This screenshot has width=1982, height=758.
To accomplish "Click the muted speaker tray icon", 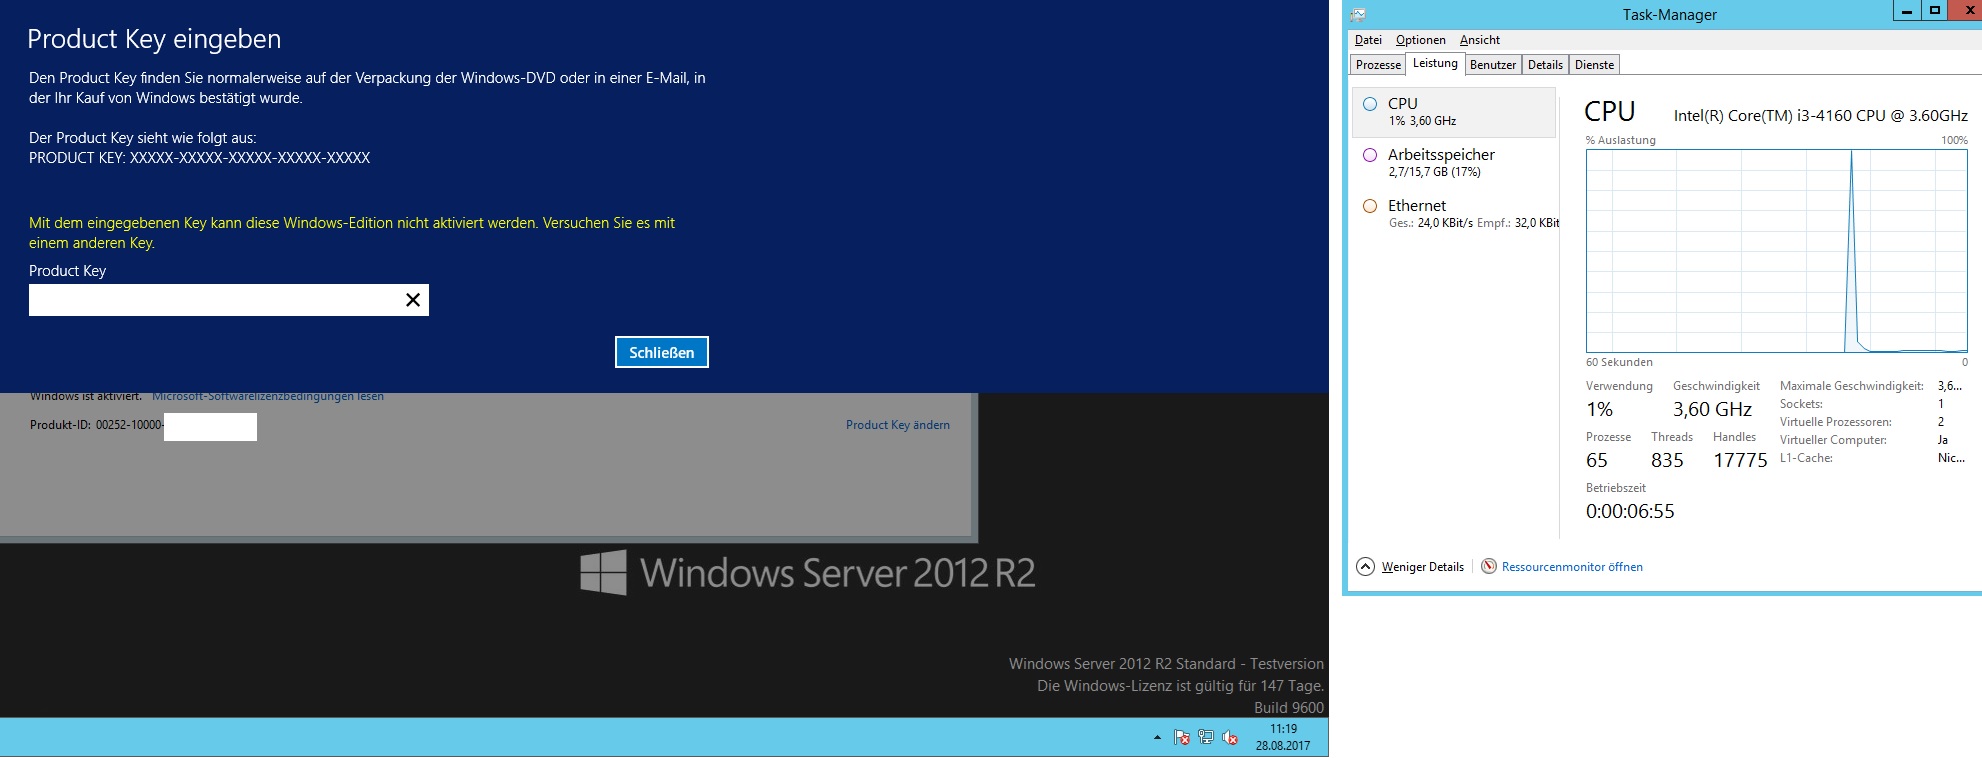I will [1230, 738].
